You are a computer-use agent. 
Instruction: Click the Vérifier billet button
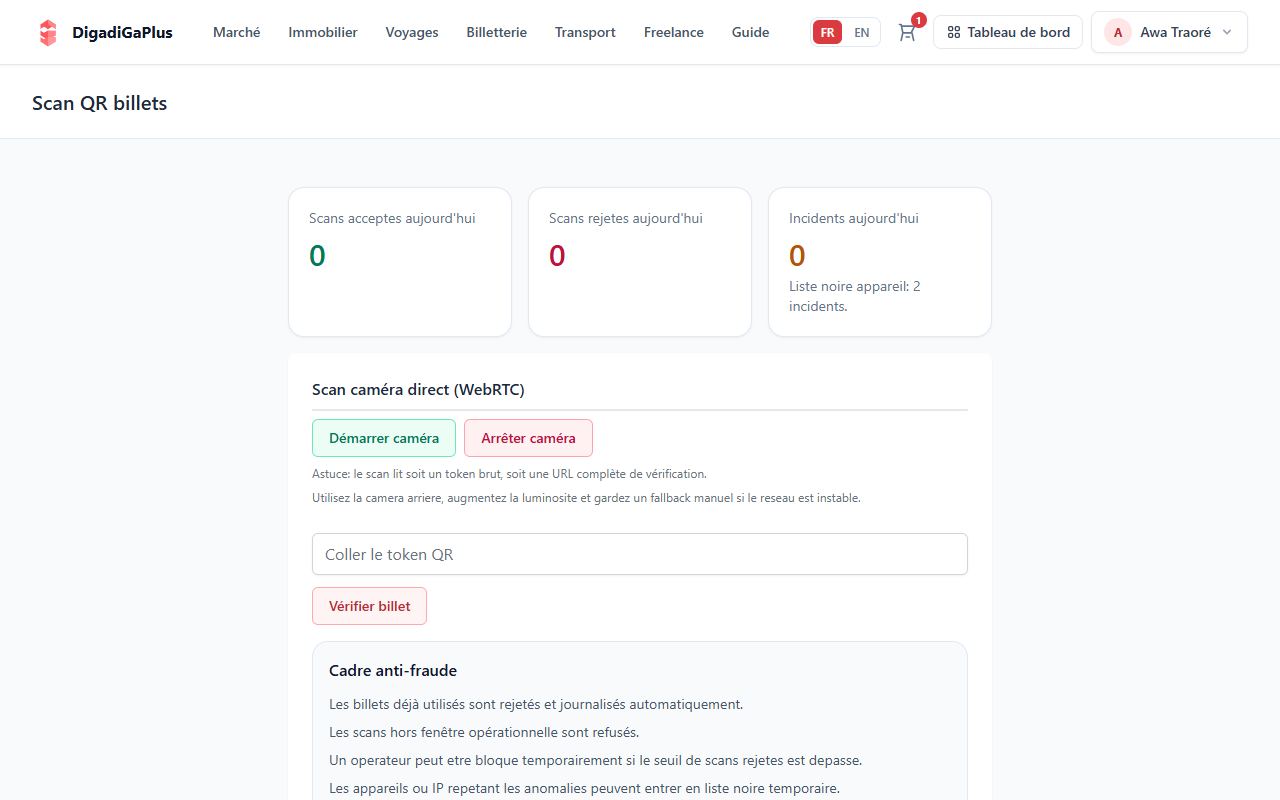370,606
